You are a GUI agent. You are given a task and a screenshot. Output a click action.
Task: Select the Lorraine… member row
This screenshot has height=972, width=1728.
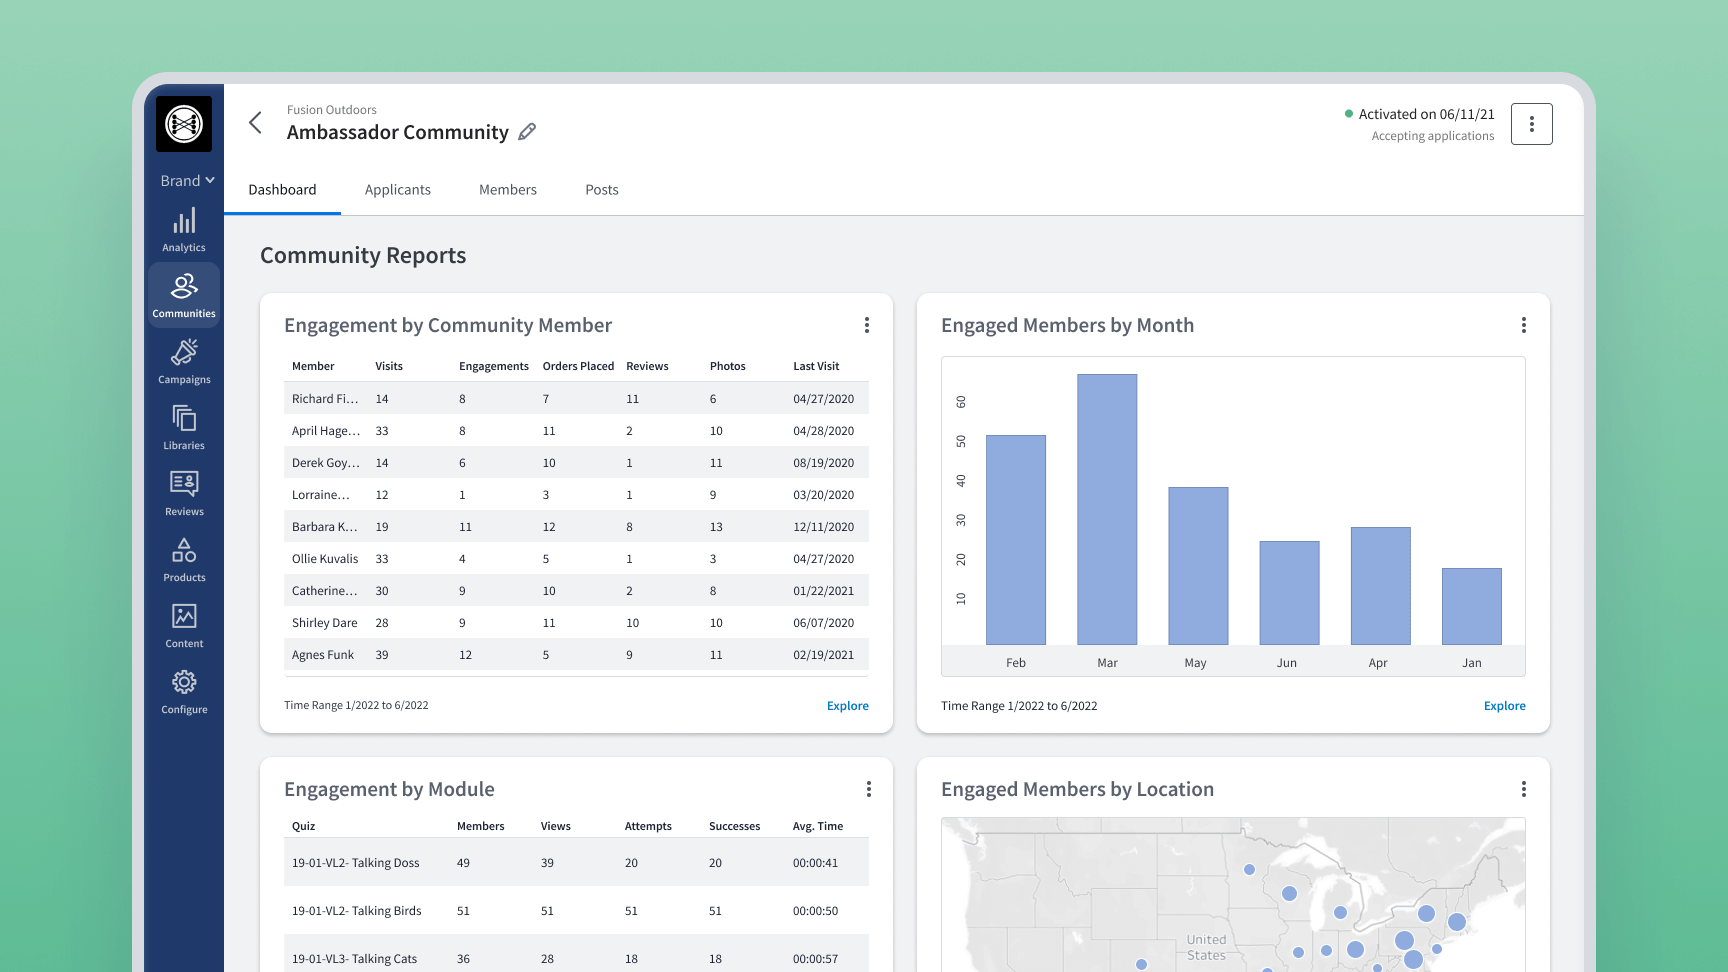[576, 494]
